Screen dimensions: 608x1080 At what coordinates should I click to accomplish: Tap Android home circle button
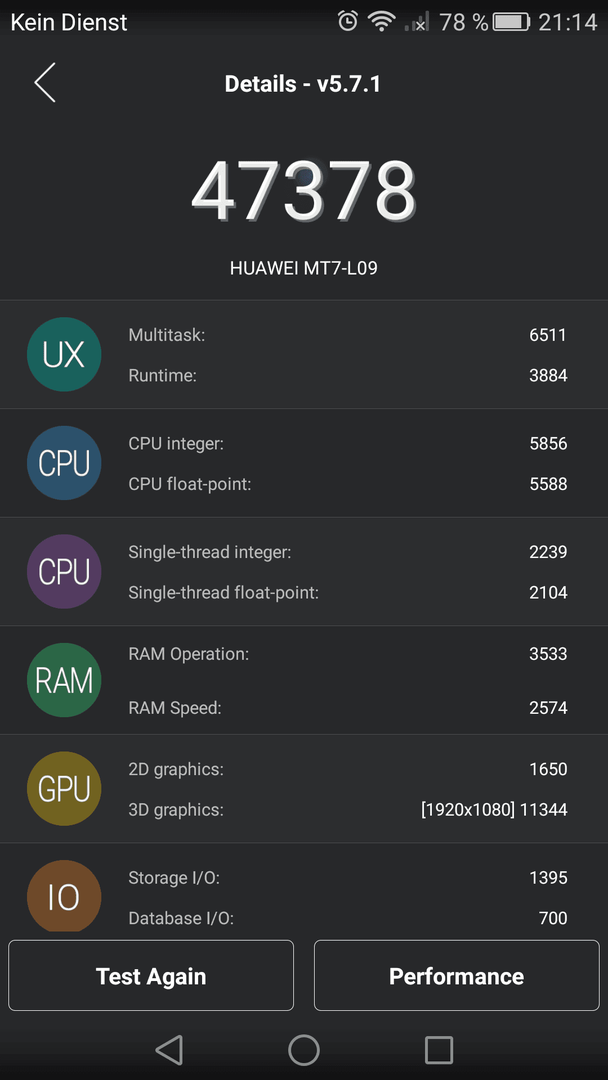304,1050
